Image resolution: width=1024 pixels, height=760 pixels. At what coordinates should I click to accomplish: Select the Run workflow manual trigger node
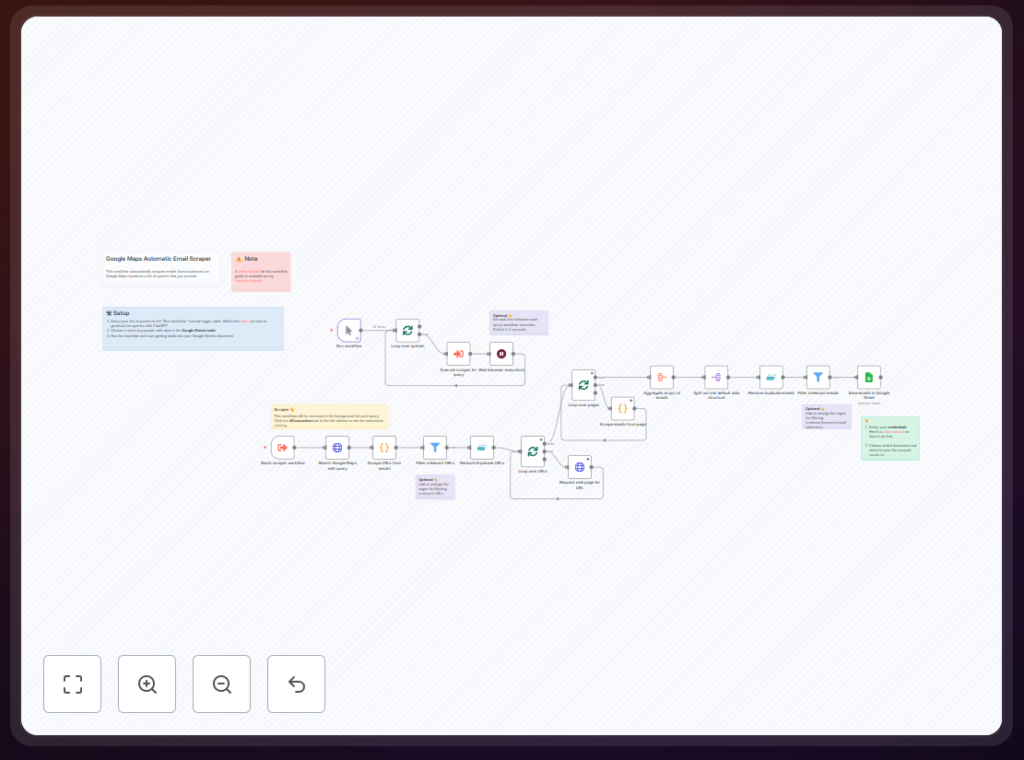click(x=349, y=330)
